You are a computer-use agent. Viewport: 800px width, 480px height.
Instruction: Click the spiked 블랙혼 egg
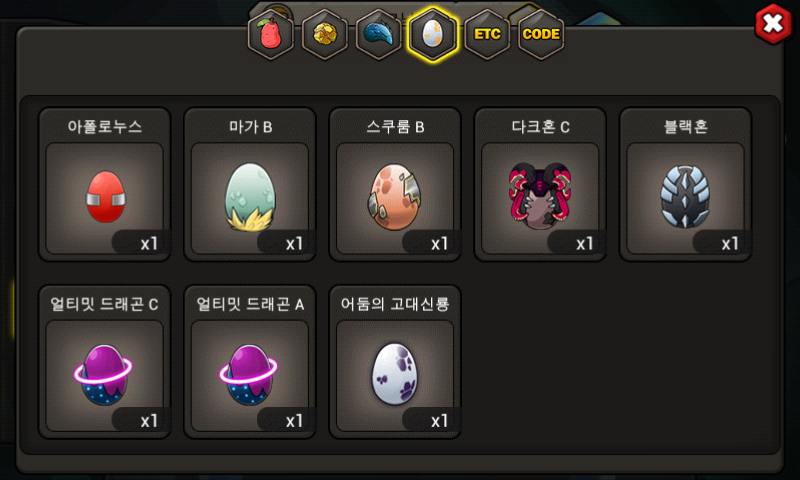(685, 198)
